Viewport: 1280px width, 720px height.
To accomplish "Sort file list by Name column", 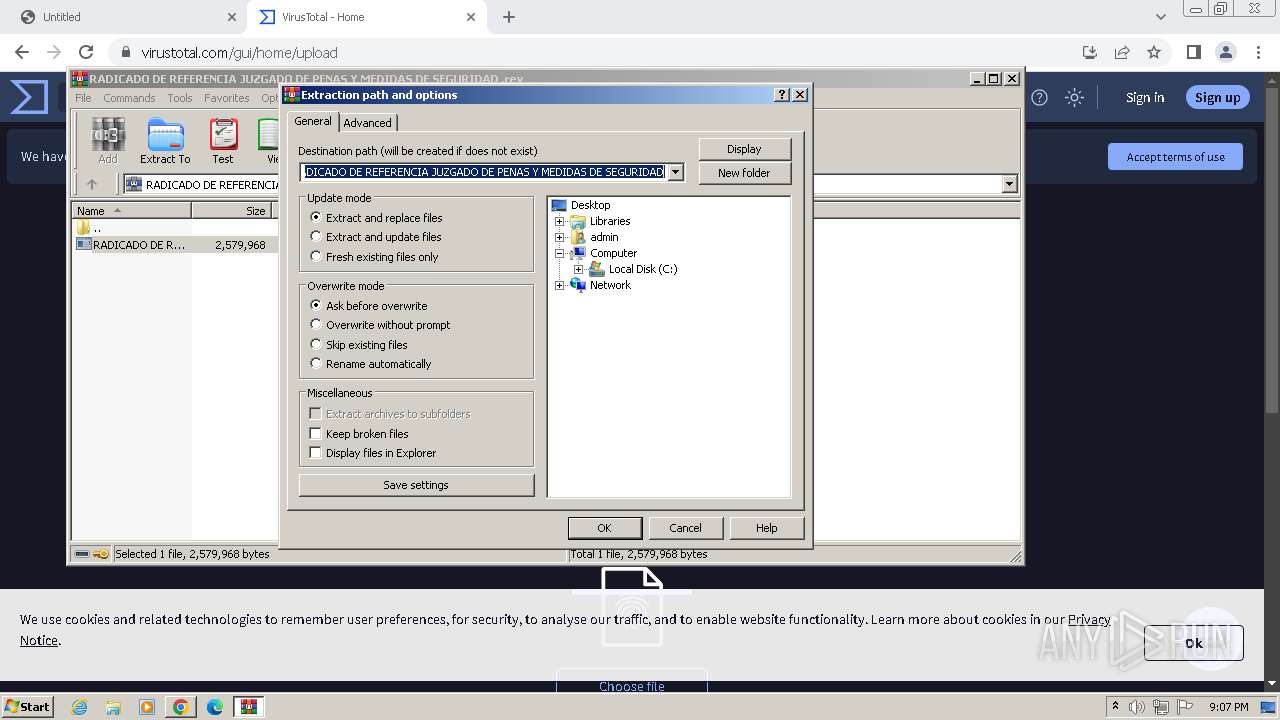I will (131, 210).
